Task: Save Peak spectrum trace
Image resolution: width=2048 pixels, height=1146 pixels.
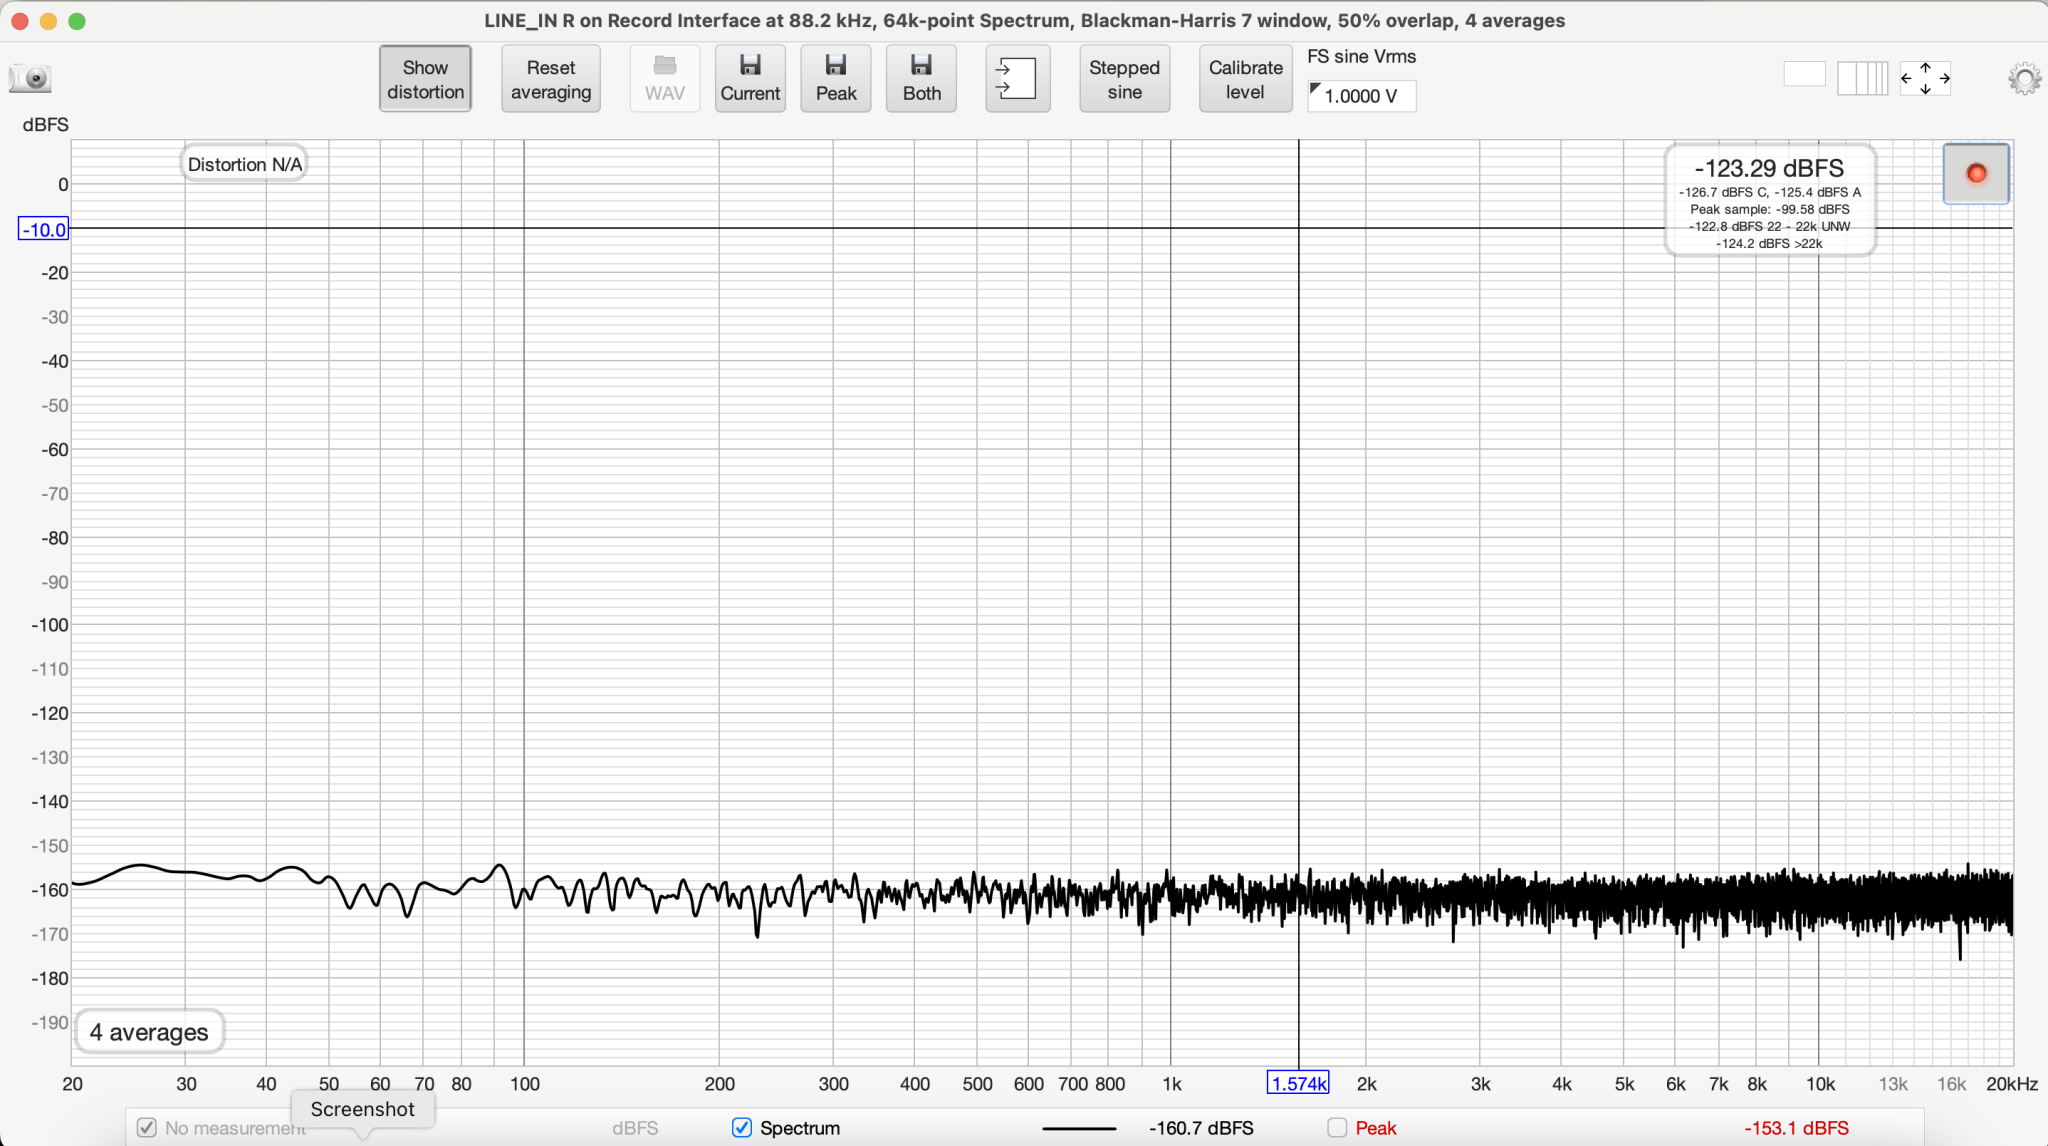Action: [x=836, y=79]
